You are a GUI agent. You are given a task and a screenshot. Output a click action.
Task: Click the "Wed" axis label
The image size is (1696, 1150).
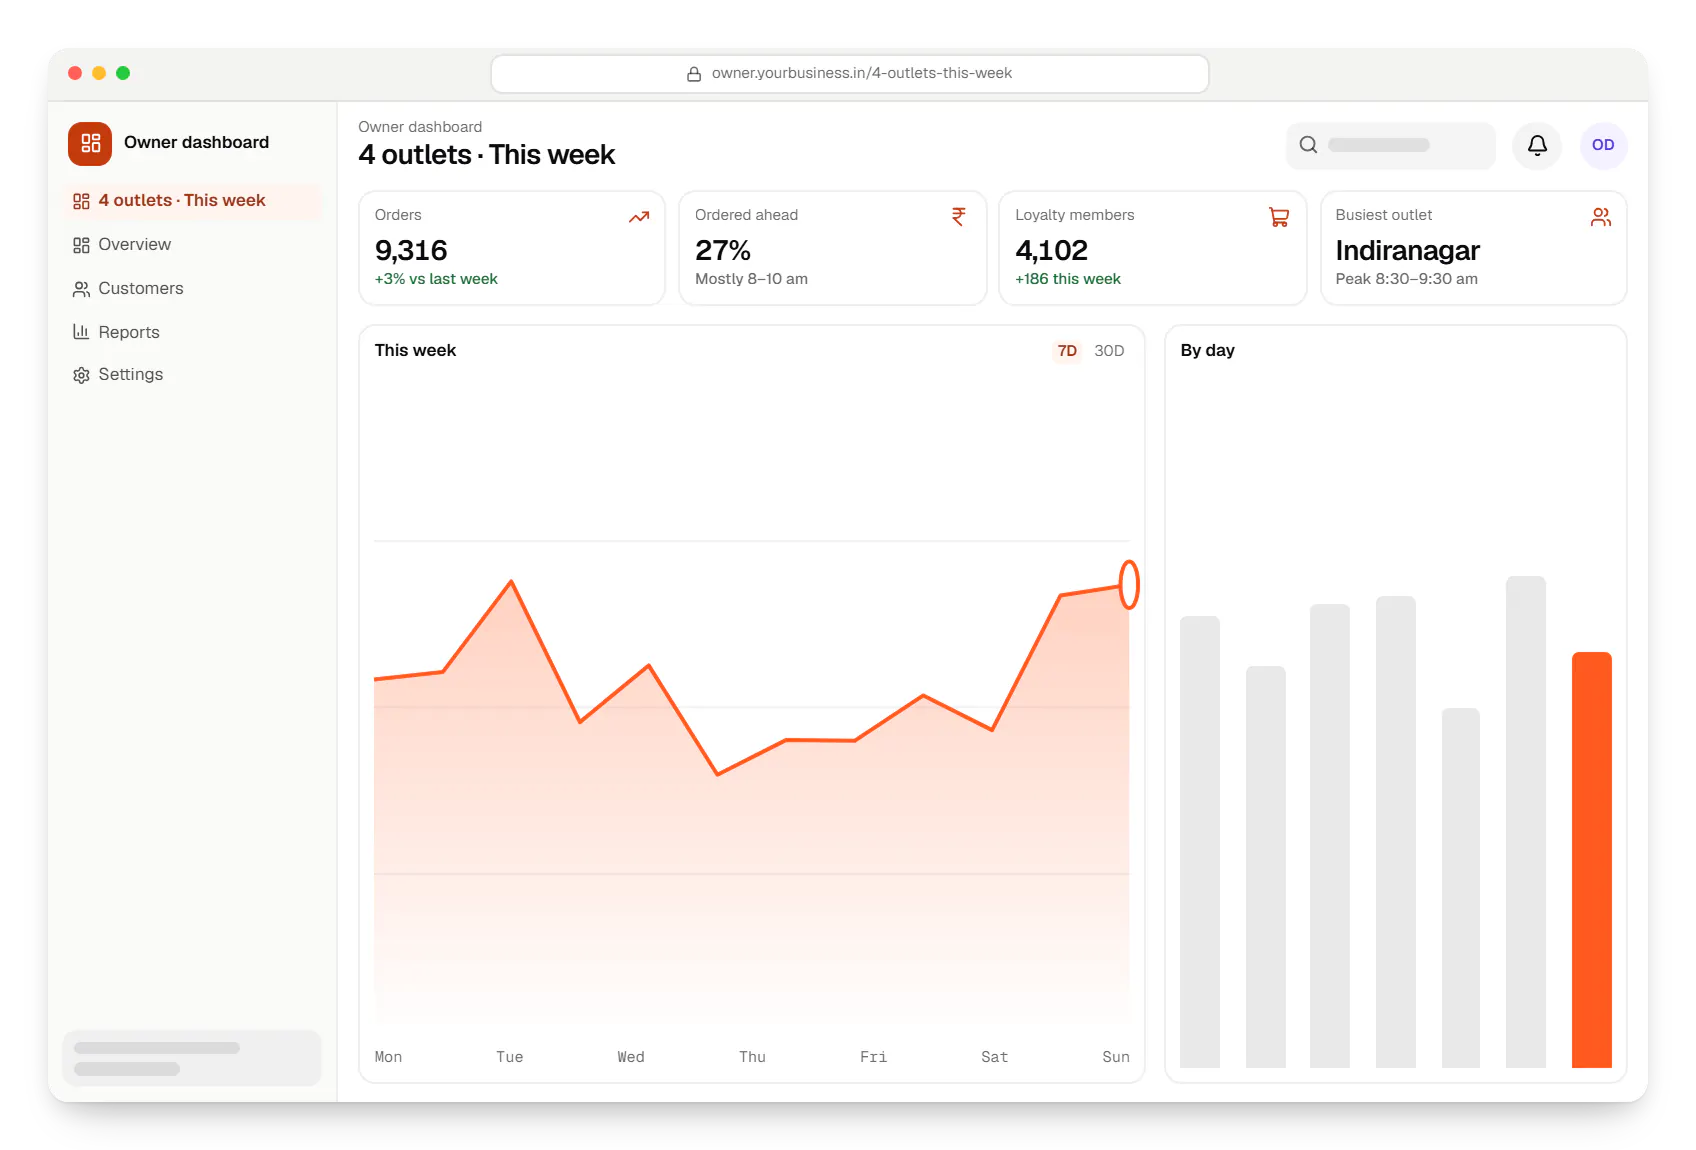click(x=631, y=1057)
